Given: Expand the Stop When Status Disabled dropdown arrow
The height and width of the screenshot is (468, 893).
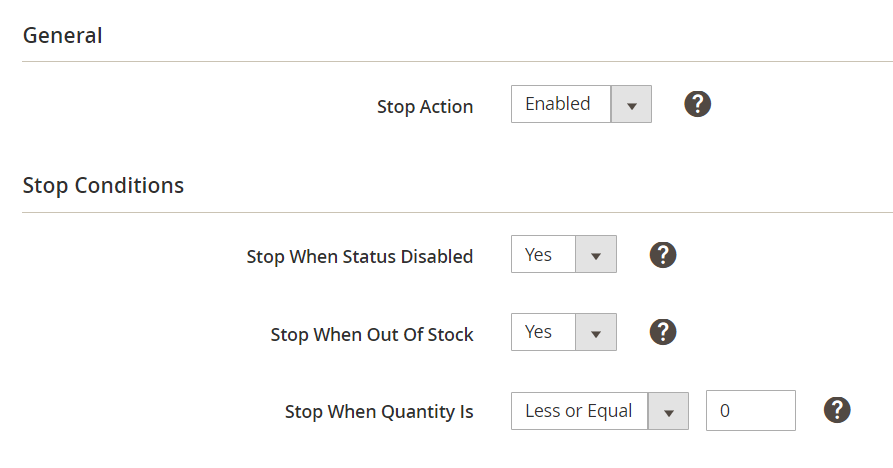Looking at the screenshot, I should [x=596, y=255].
